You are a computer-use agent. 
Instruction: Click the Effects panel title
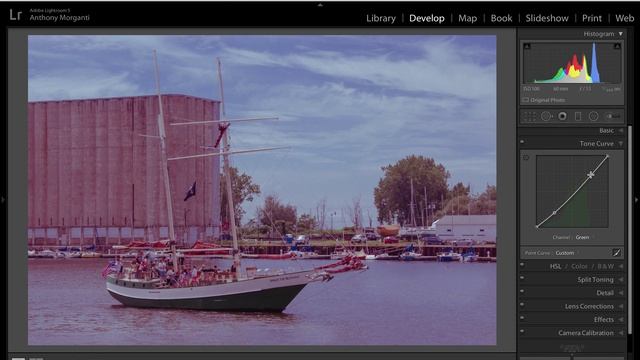(x=604, y=320)
